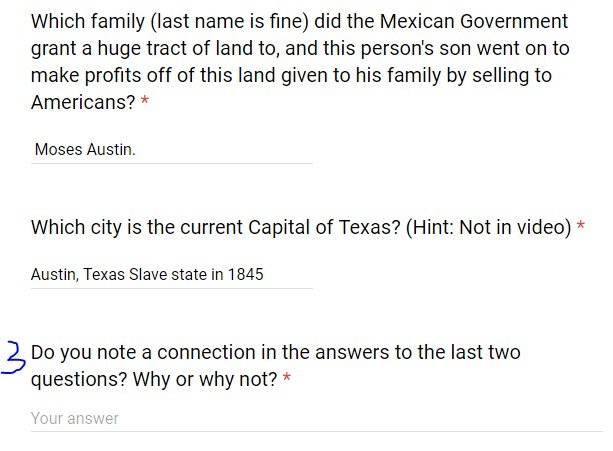Screen dimensions: 613x451
Task: Focus the empty 'Your answer' field
Action: coord(317,419)
